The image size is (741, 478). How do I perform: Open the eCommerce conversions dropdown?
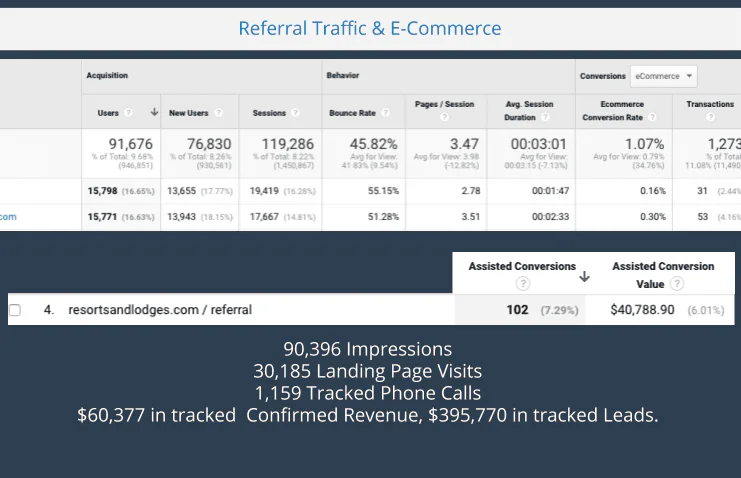pyautogui.click(x=663, y=76)
